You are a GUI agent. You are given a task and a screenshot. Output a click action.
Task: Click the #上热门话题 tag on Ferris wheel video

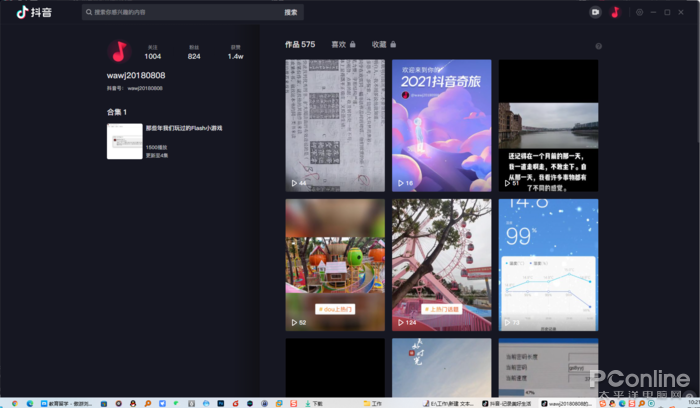pyautogui.click(x=442, y=309)
